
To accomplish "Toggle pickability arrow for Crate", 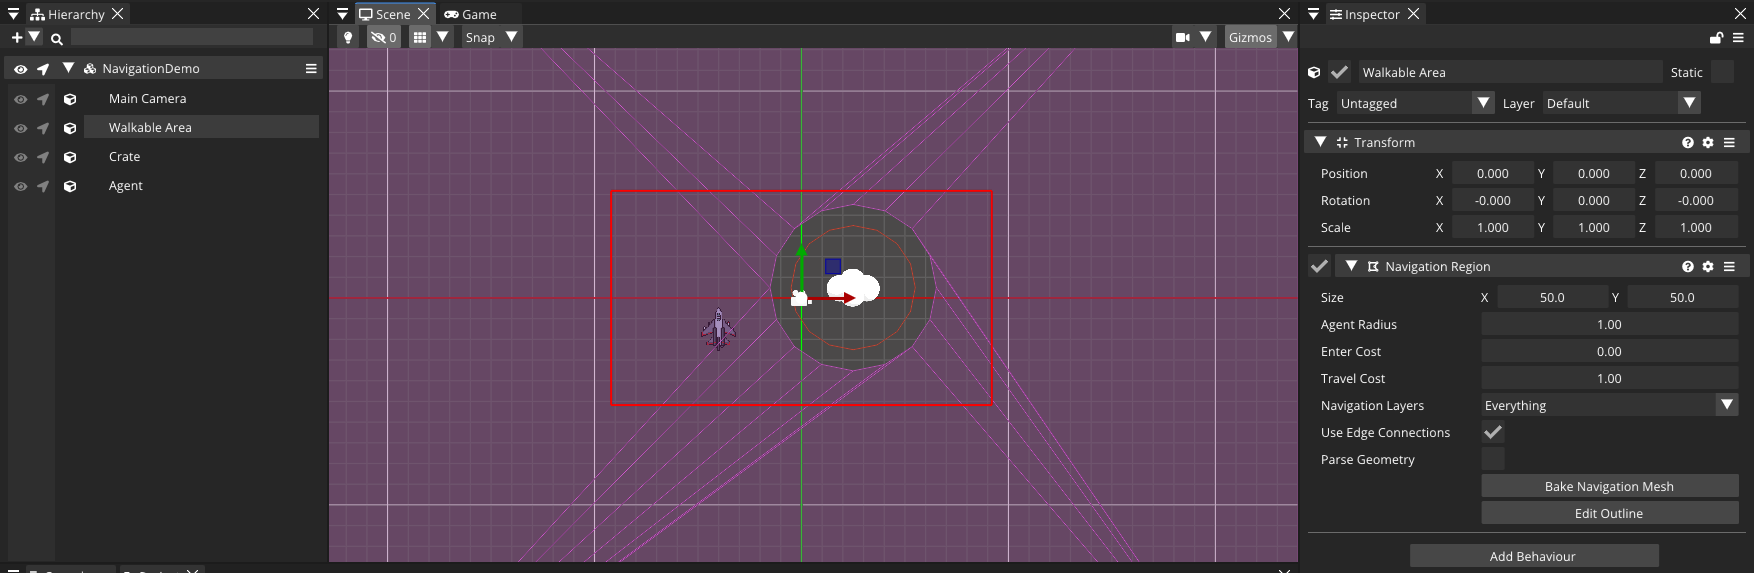I will pyautogui.click(x=43, y=157).
